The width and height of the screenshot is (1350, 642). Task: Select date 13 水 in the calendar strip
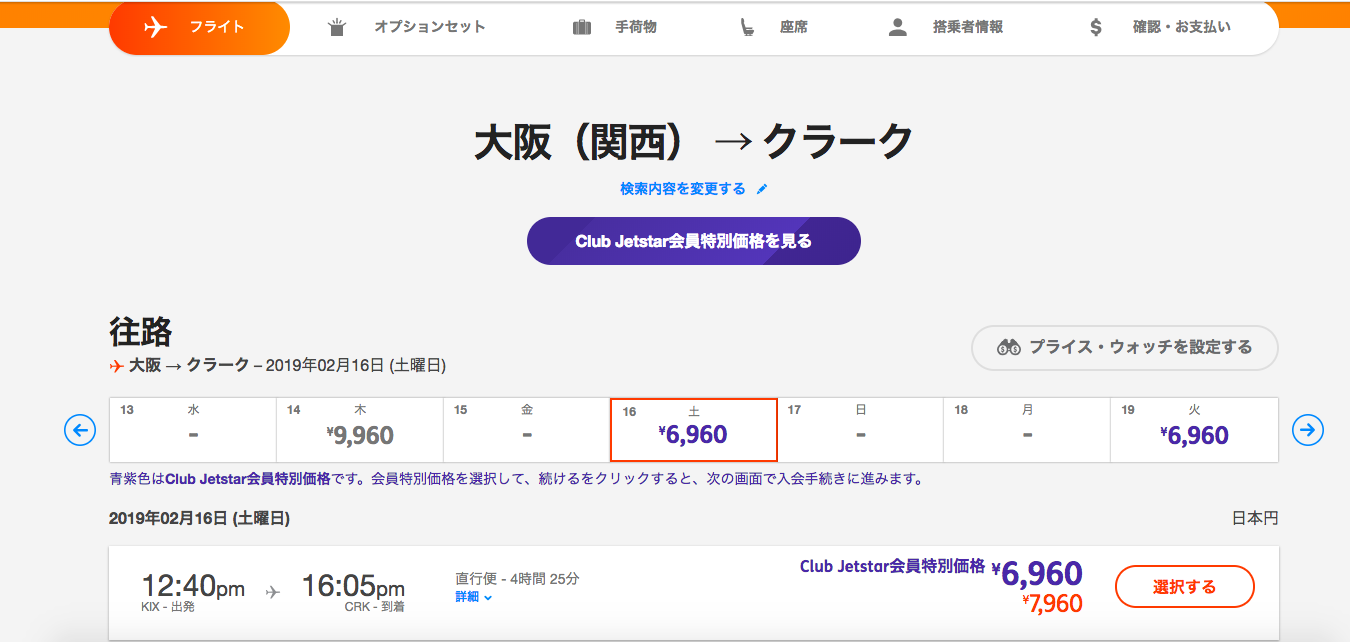(x=193, y=430)
